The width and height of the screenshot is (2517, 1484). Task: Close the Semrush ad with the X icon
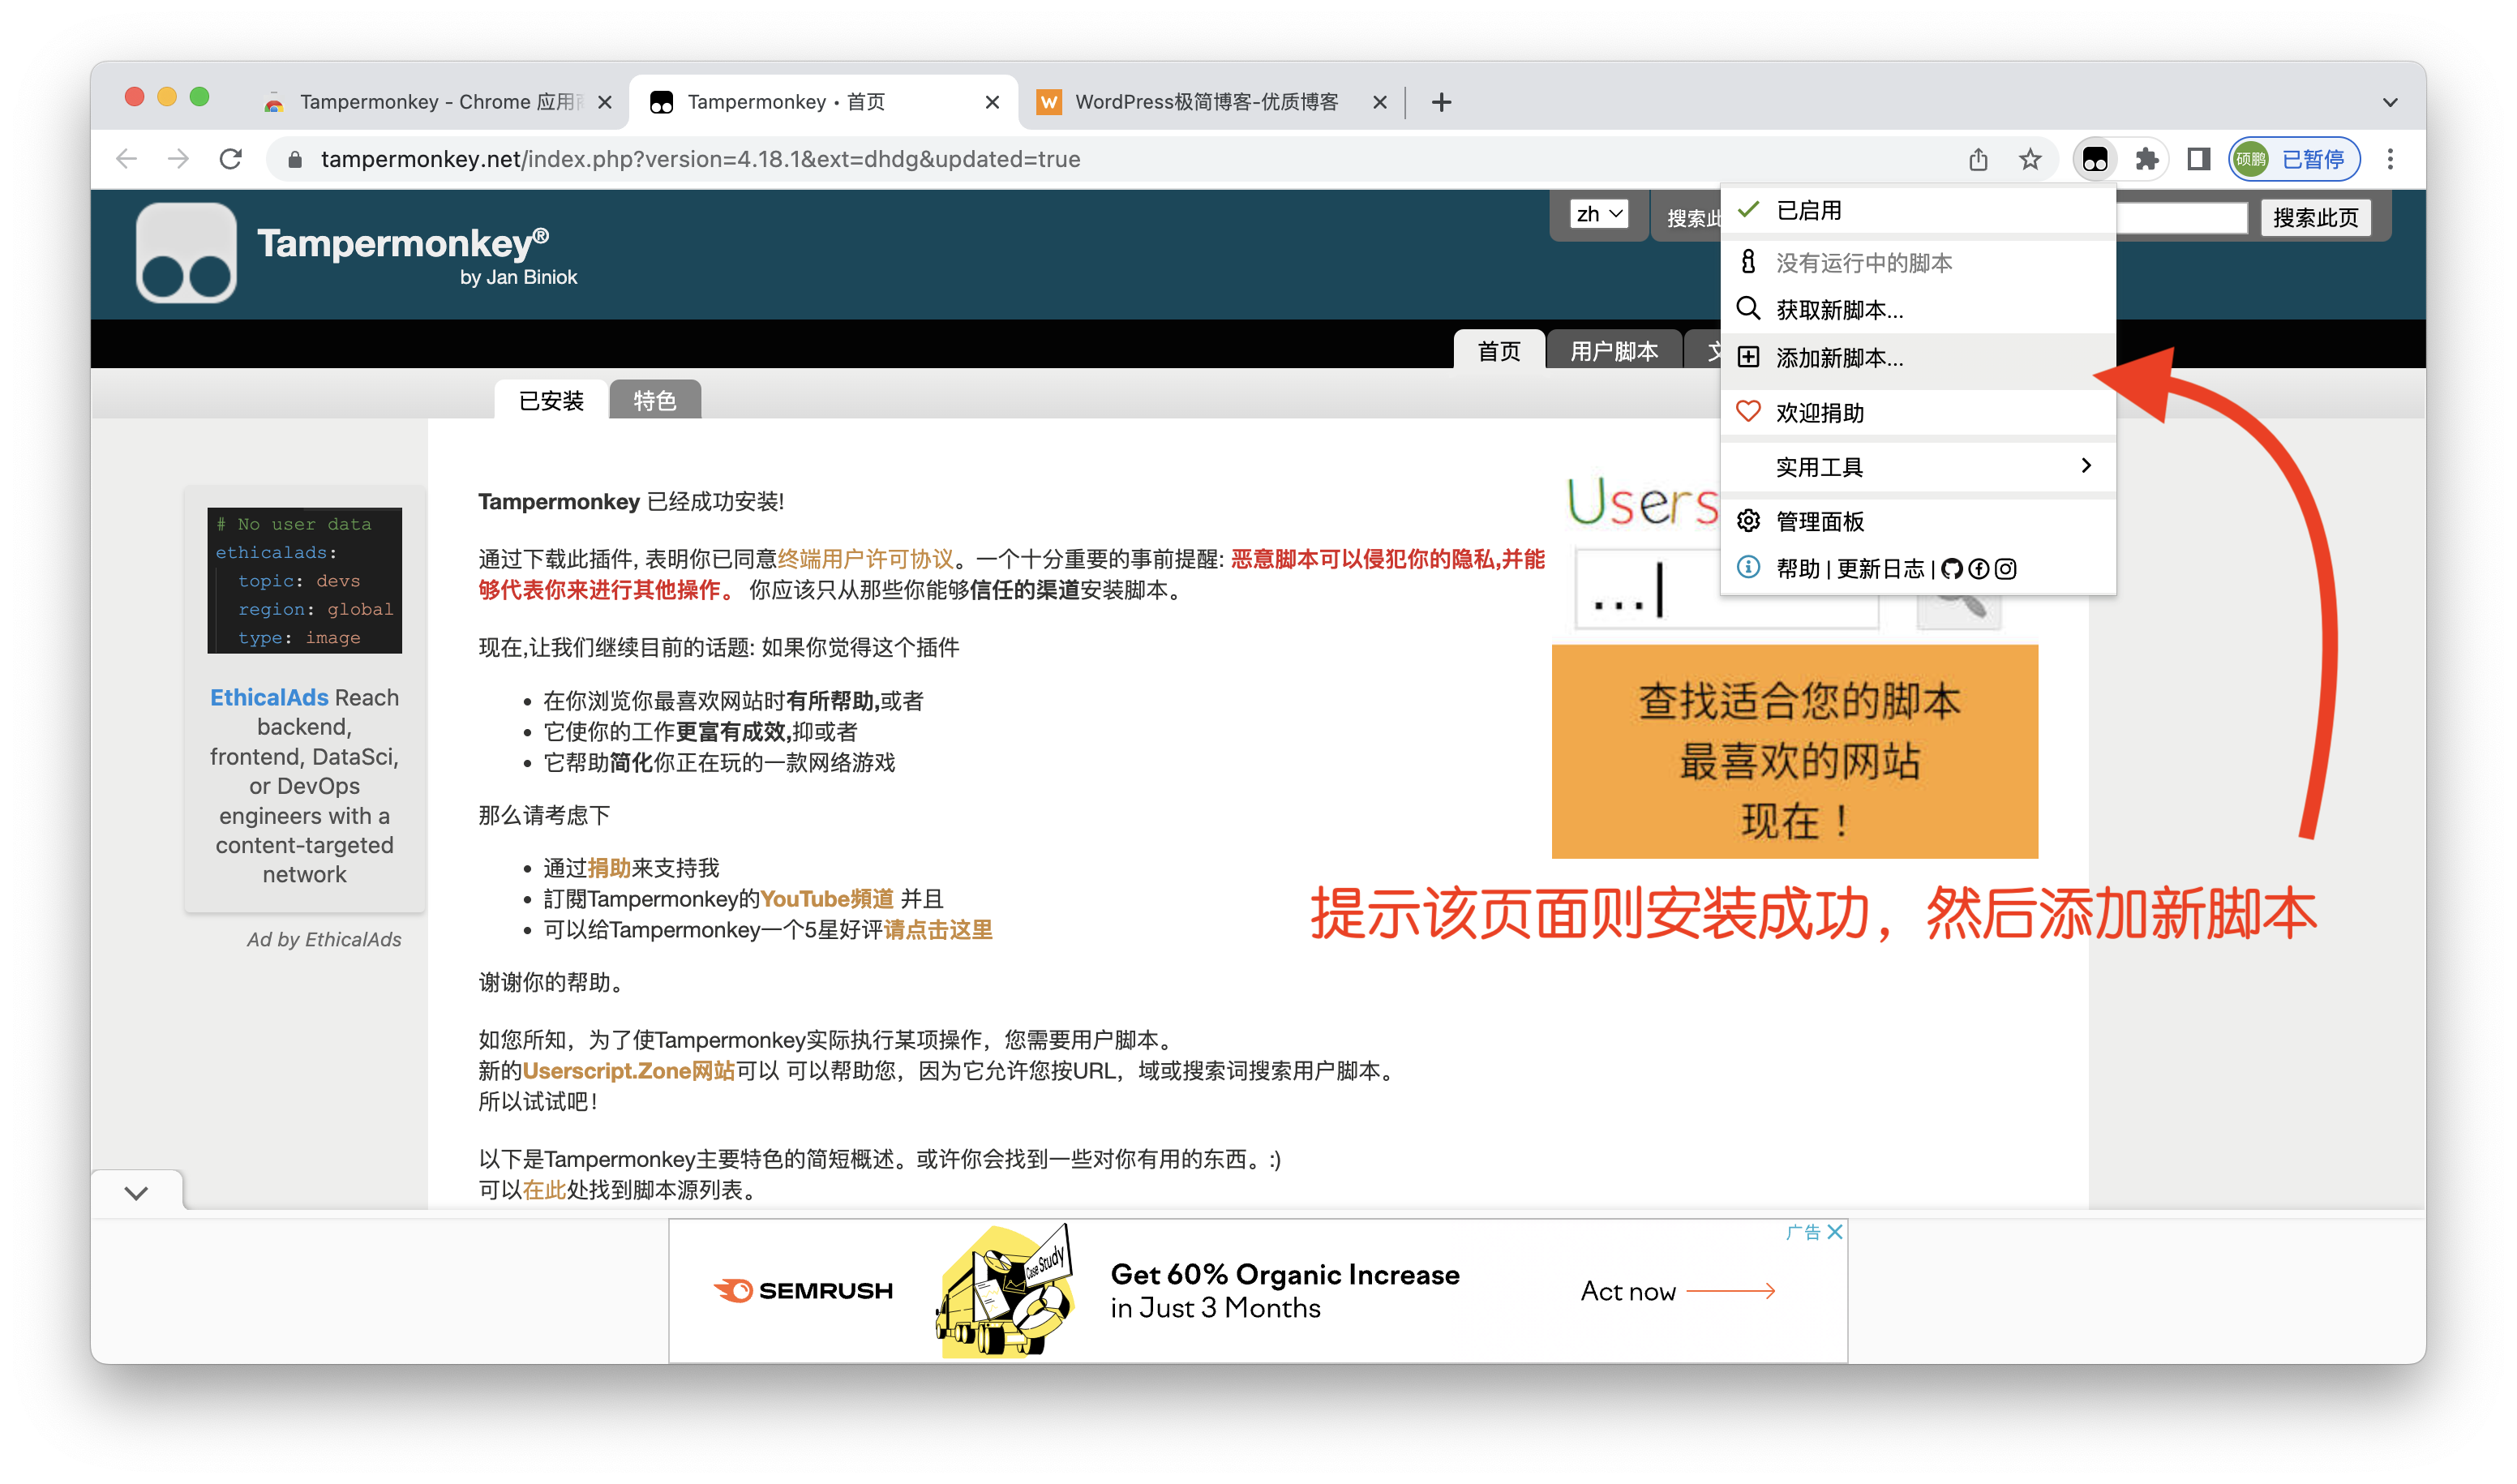1835,1232
